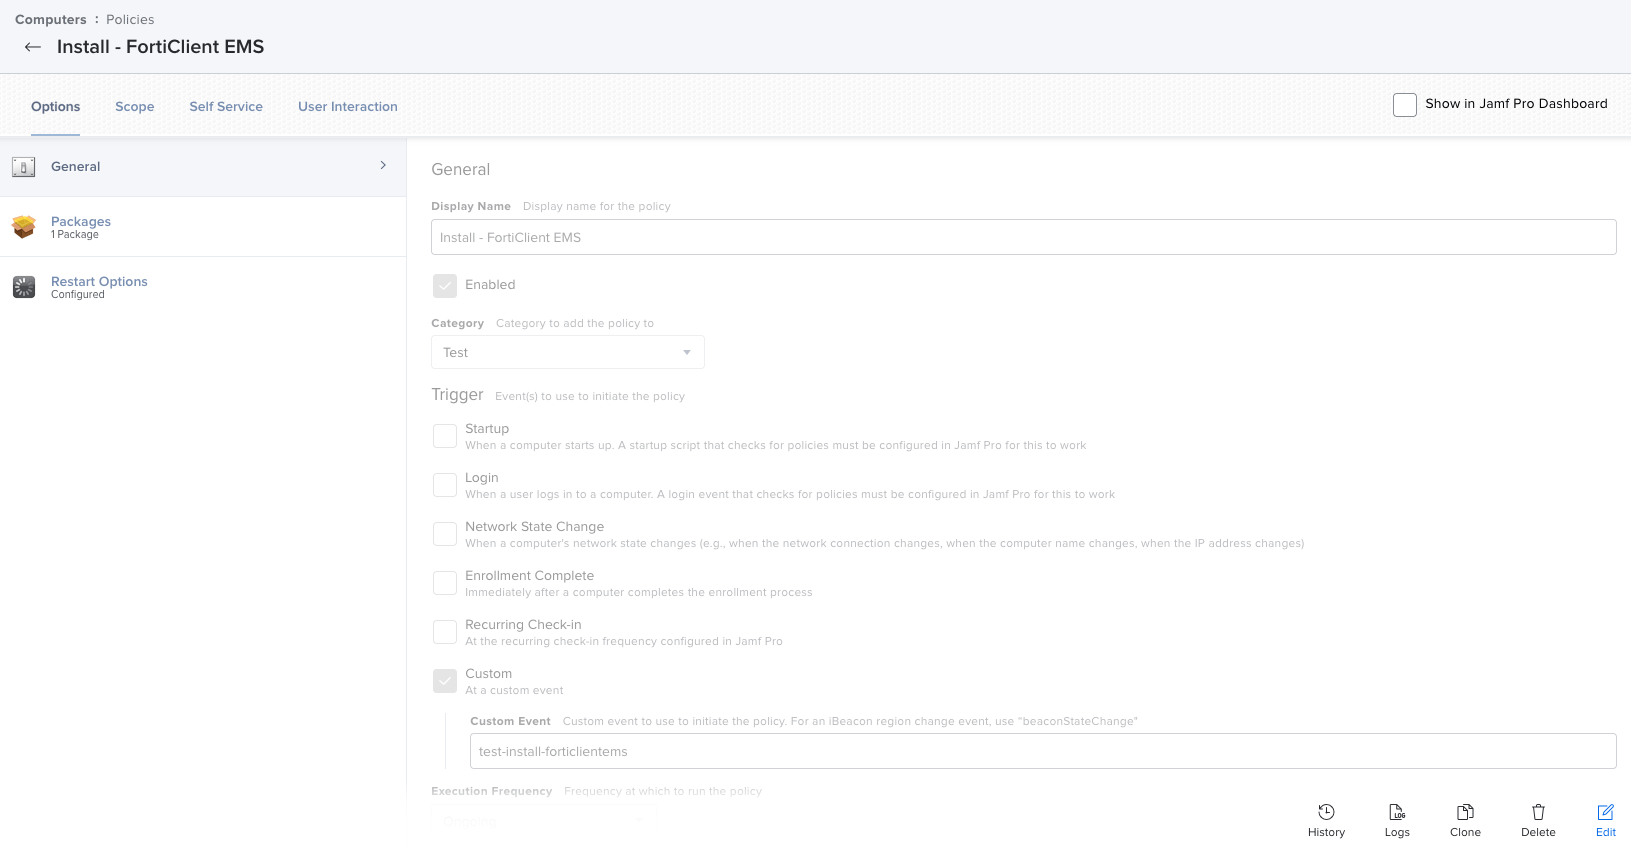
Task: Open policy History
Action: pyautogui.click(x=1326, y=820)
